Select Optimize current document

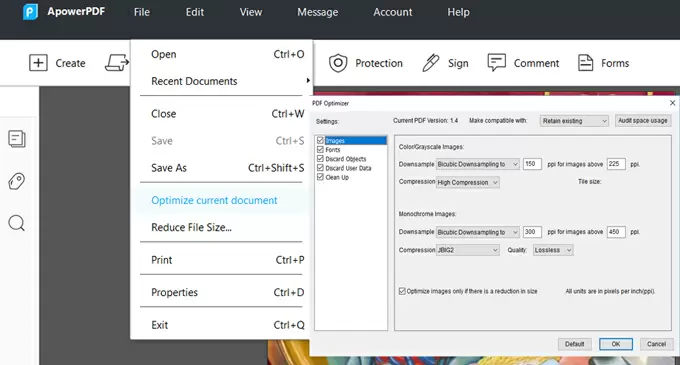coord(222,200)
